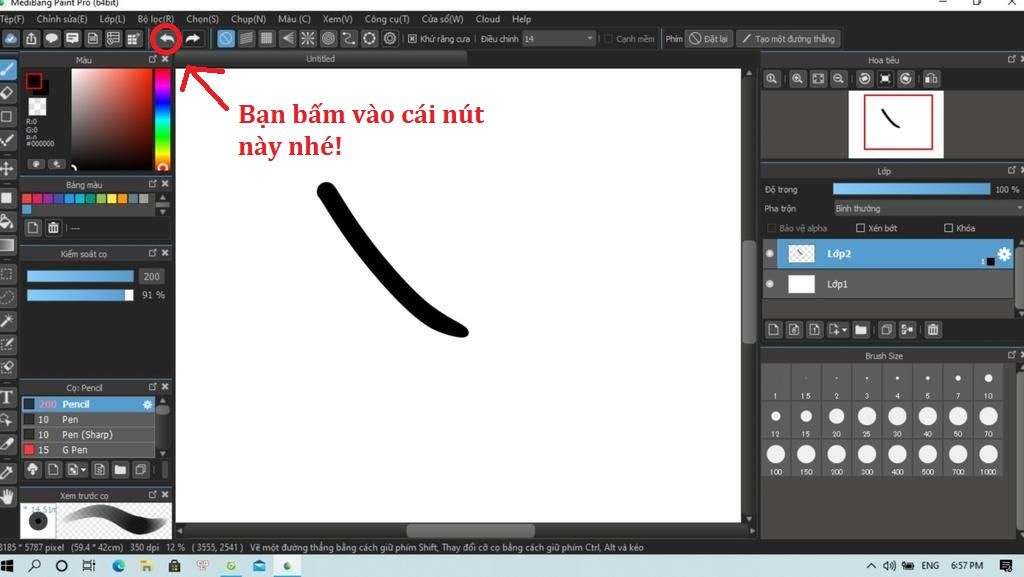Show hidden system tray icons chevron

click(871, 566)
